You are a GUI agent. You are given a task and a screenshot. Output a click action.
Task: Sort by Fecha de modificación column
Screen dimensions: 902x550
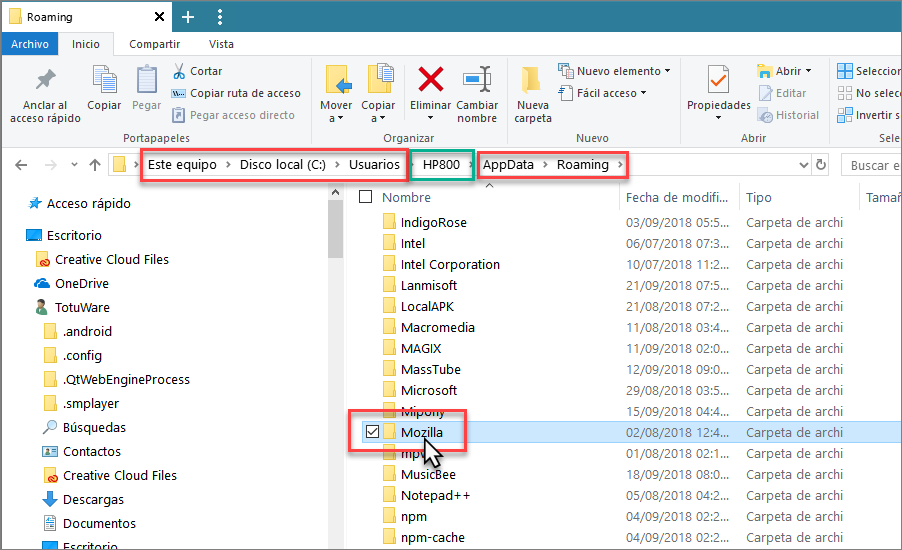click(x=677, y=197)
